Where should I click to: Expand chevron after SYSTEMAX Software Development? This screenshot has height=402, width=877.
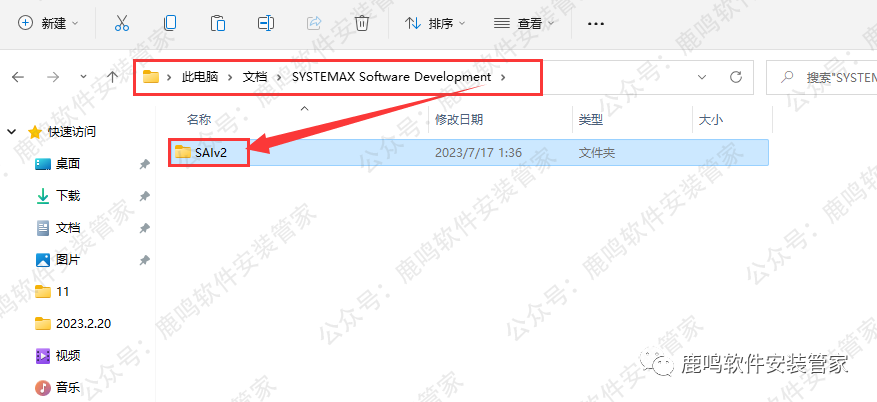pos(503,77)
